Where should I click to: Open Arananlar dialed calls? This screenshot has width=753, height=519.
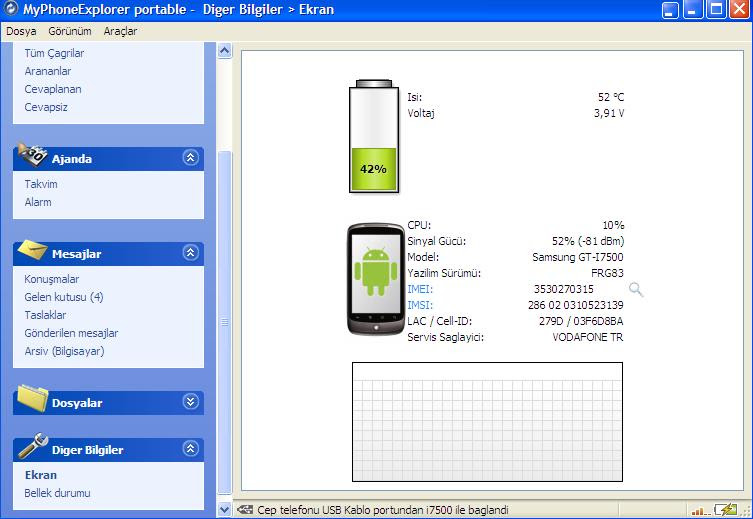[x=48, y=71]
